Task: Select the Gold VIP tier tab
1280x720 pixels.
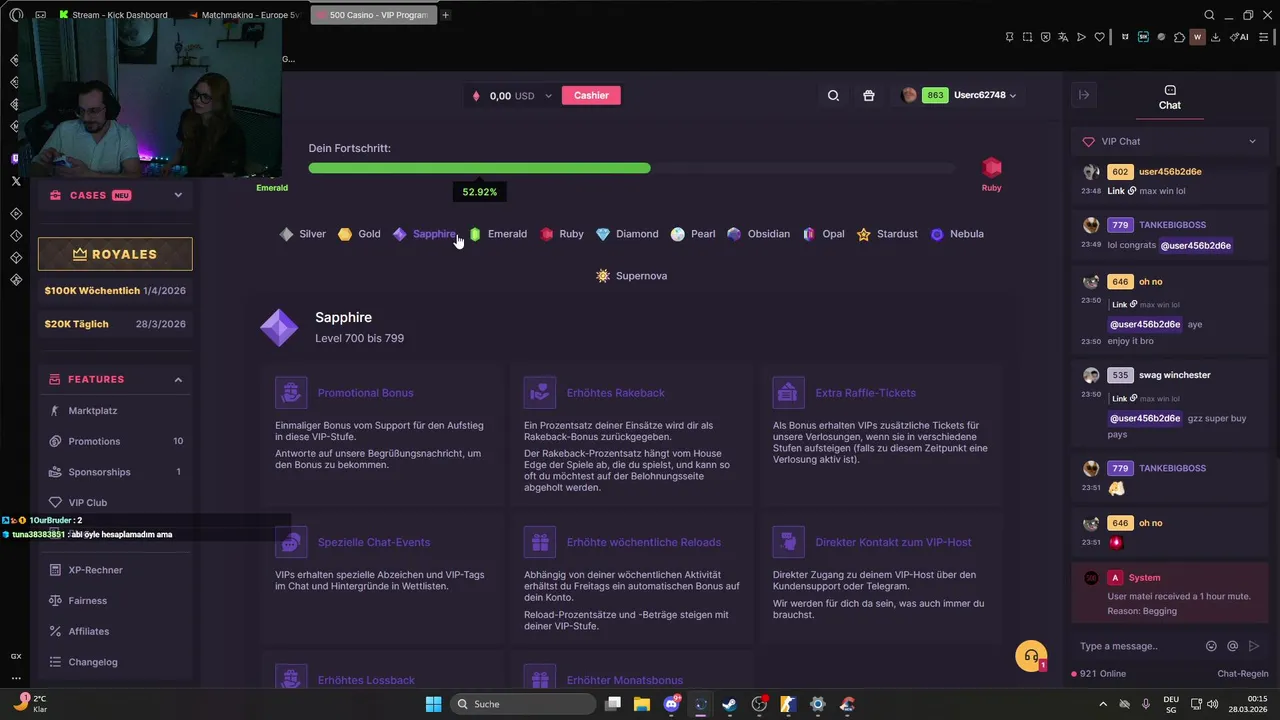Action: pos(359,234)
